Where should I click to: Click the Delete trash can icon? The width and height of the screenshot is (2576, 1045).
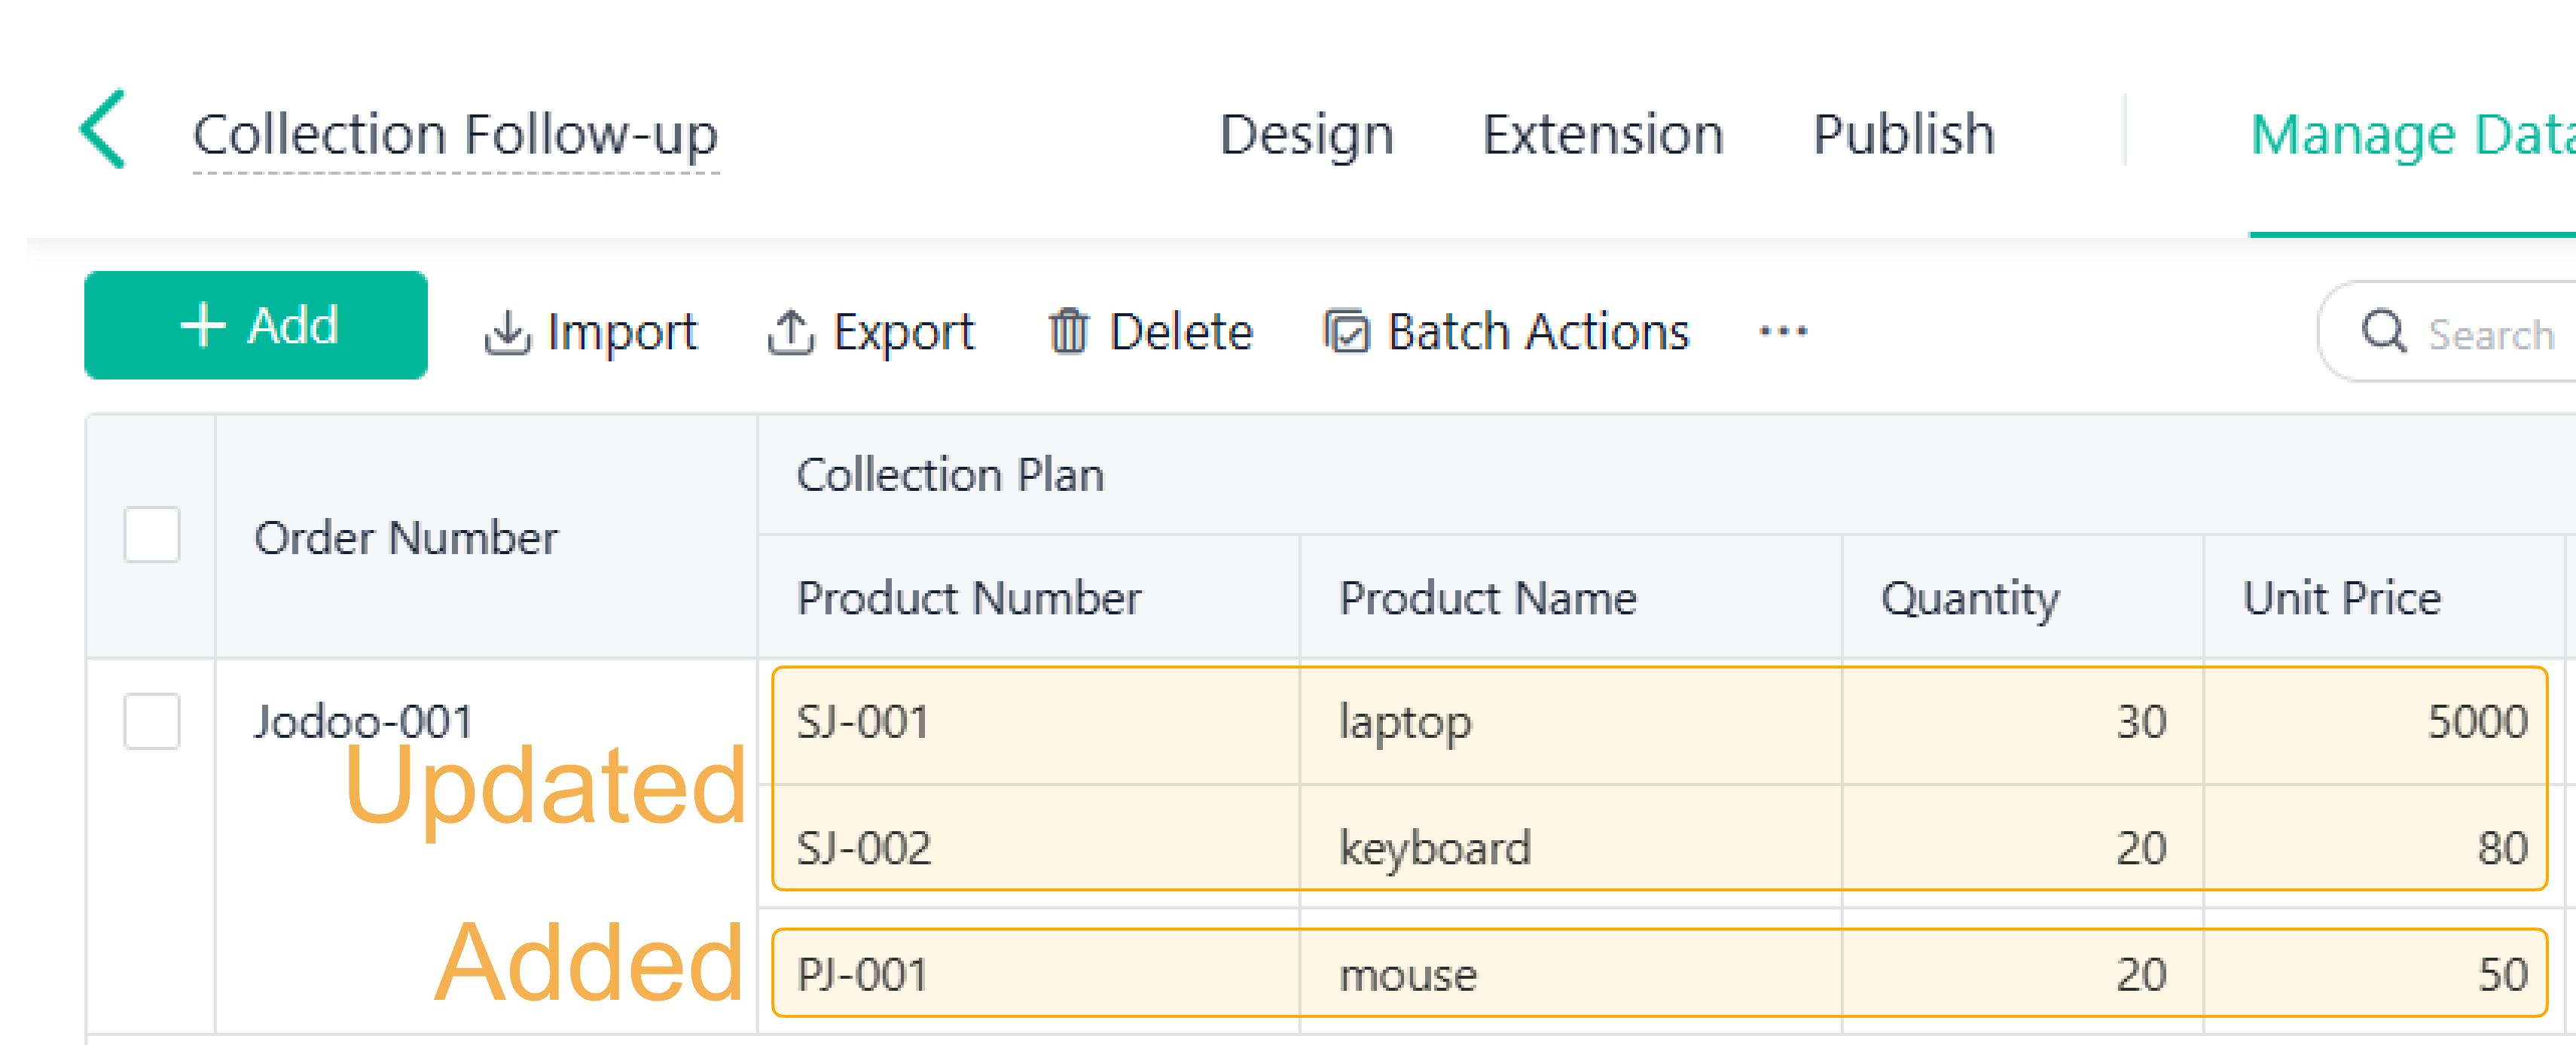[x=1067, y=332]
